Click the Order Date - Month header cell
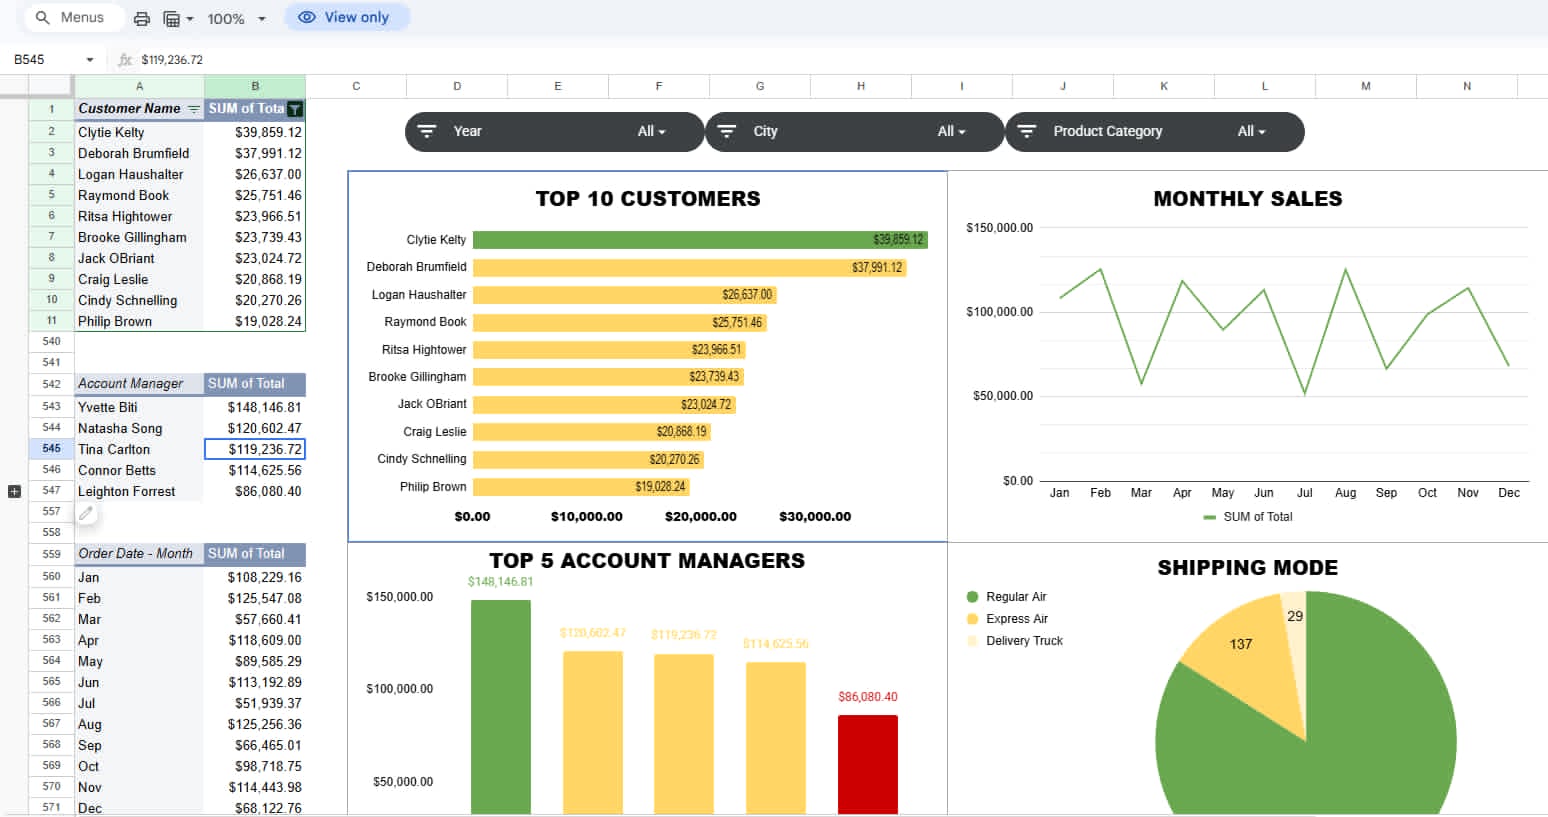Screen dimensions: 1548x817 (x=139, y=554)
